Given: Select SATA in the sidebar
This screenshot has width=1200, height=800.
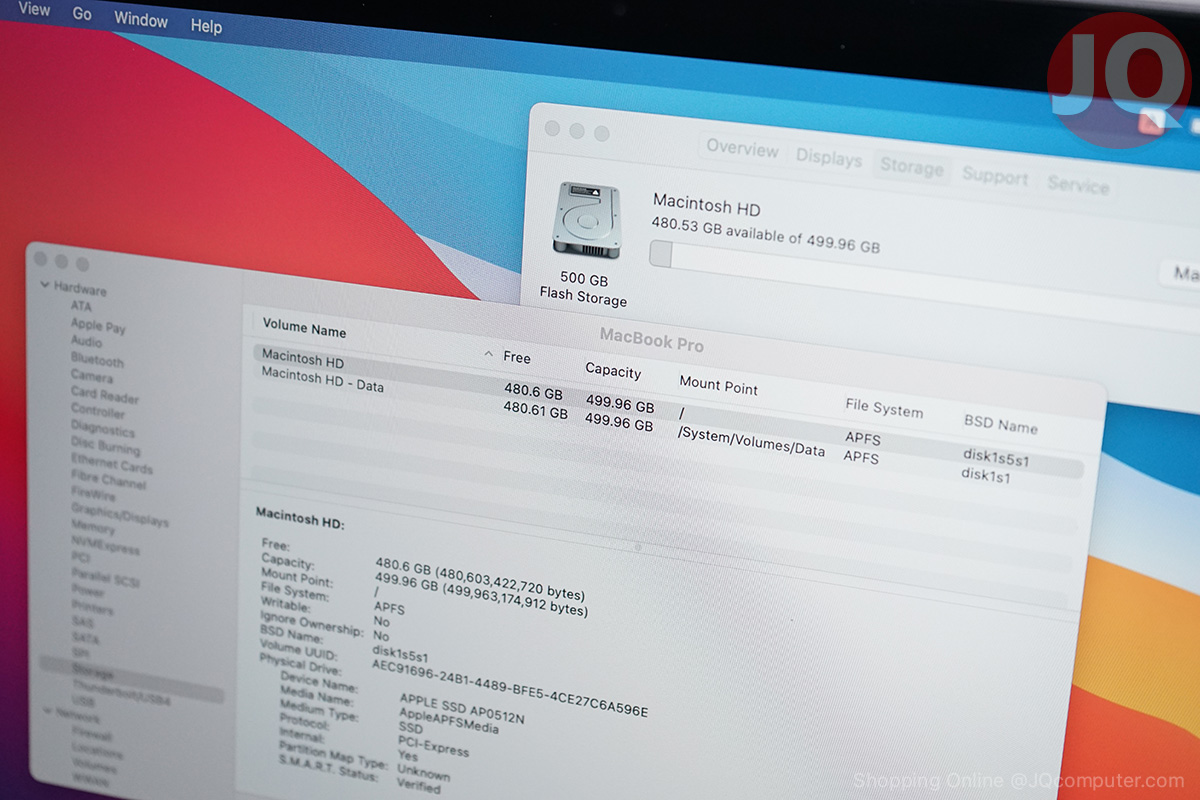Looking at the screenshot, I should point(85,638).
